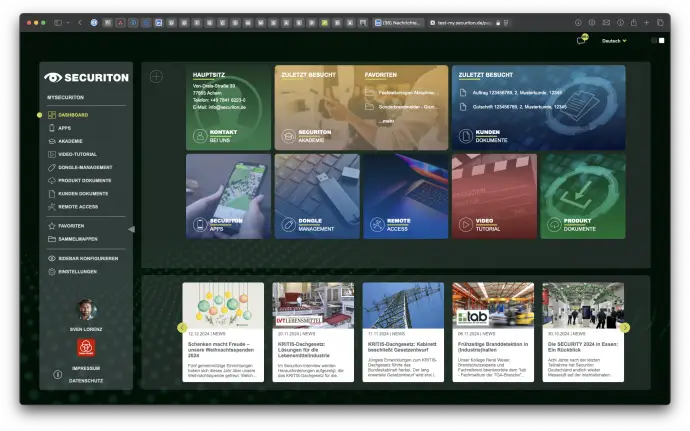This screenshot has height=431, width=690.
Task: Select Dashboard in the sidebar menu
Action: pyautogui.click(x=73, y=115)
